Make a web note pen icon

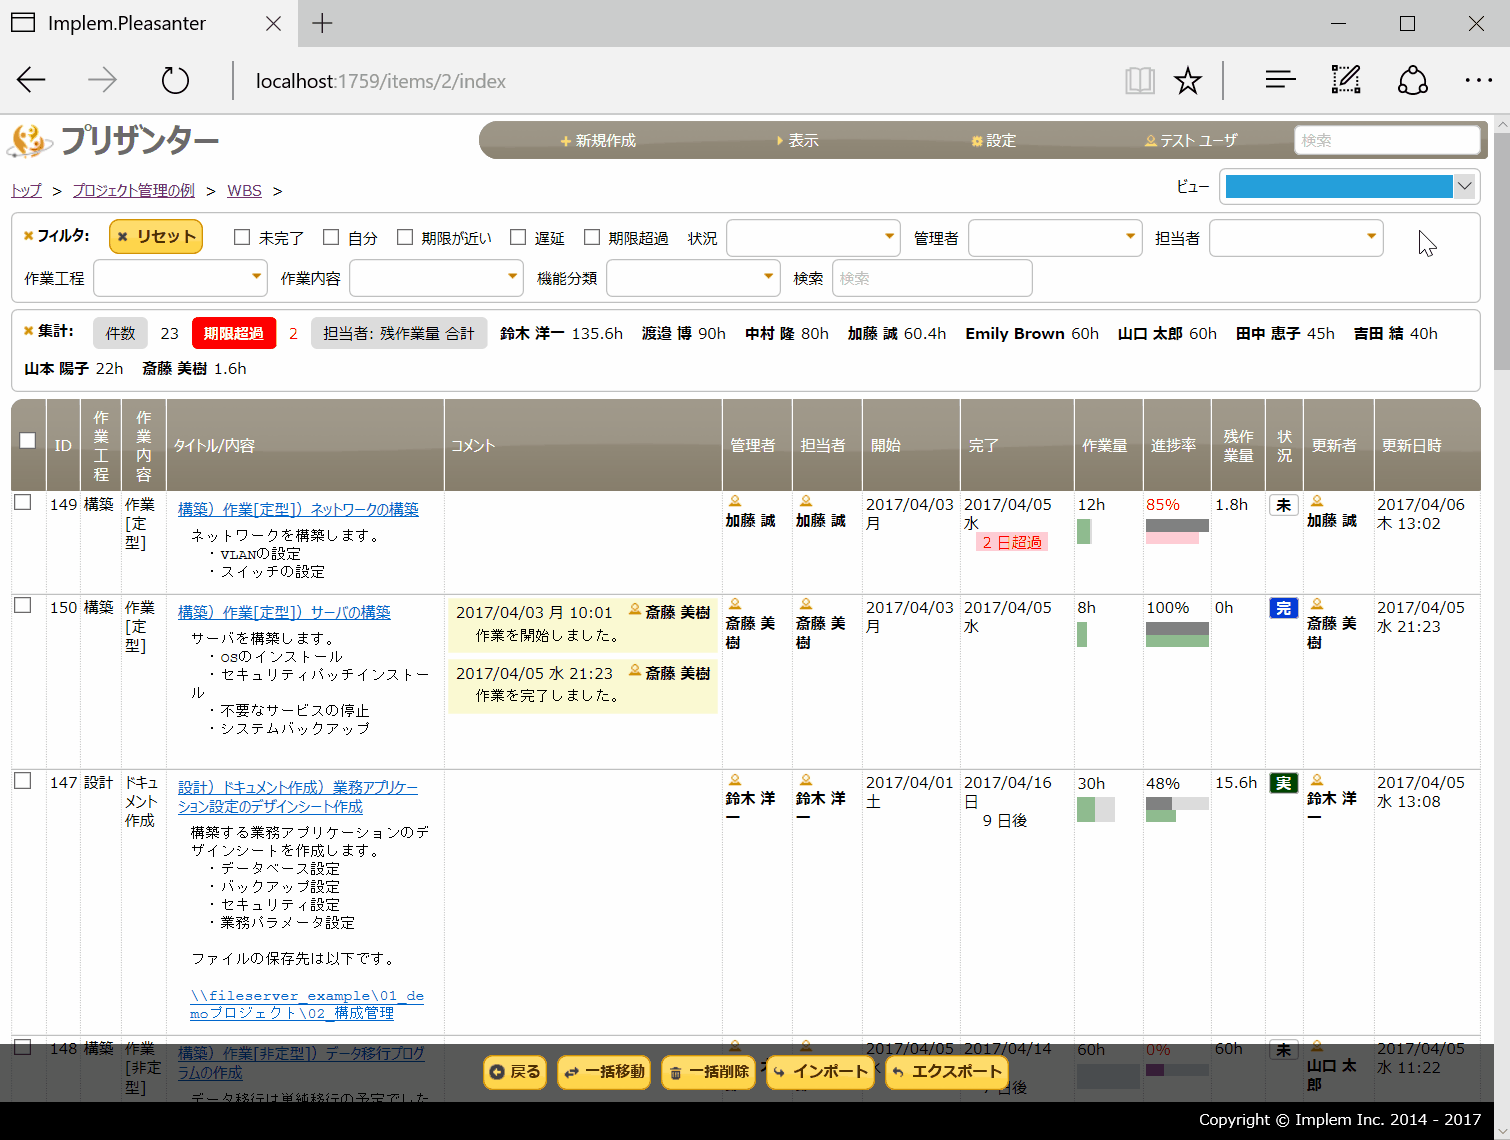(x=1346, y=80)
